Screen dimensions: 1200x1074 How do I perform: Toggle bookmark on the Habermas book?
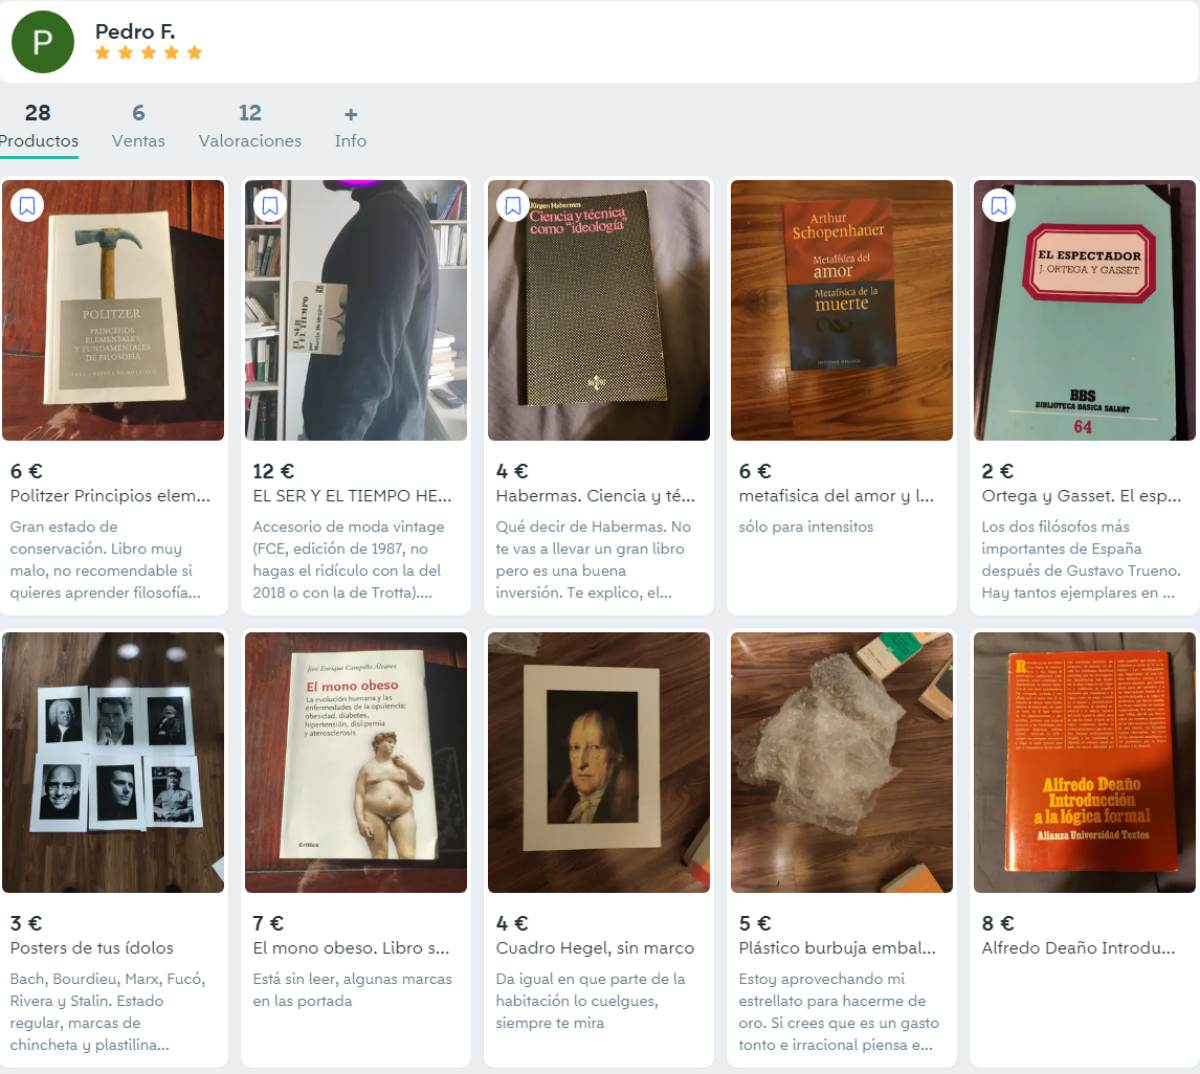point(513,206)
